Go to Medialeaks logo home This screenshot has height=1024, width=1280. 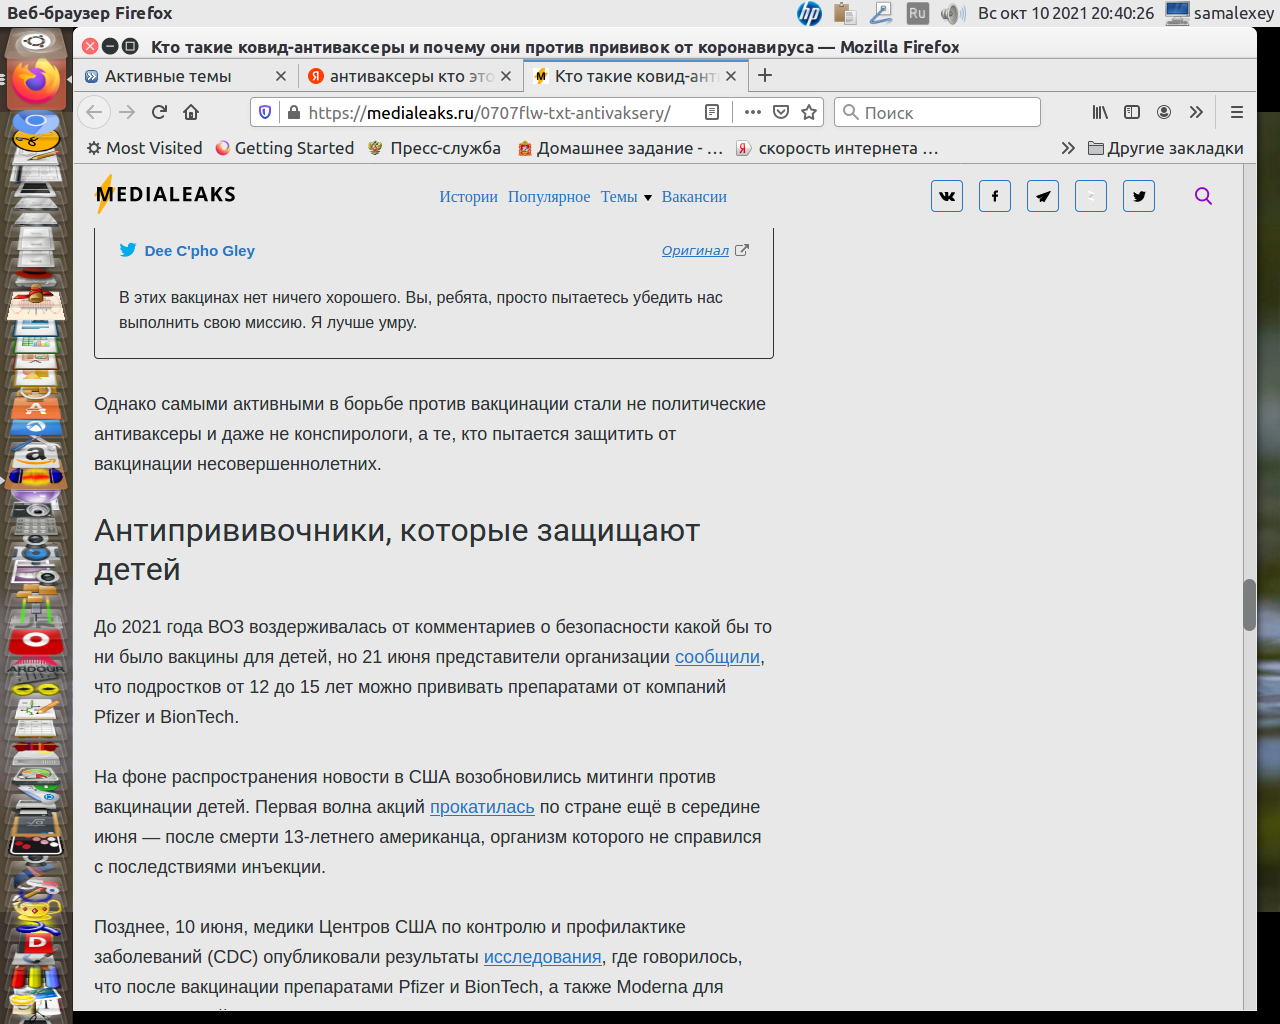pos(165,195)
